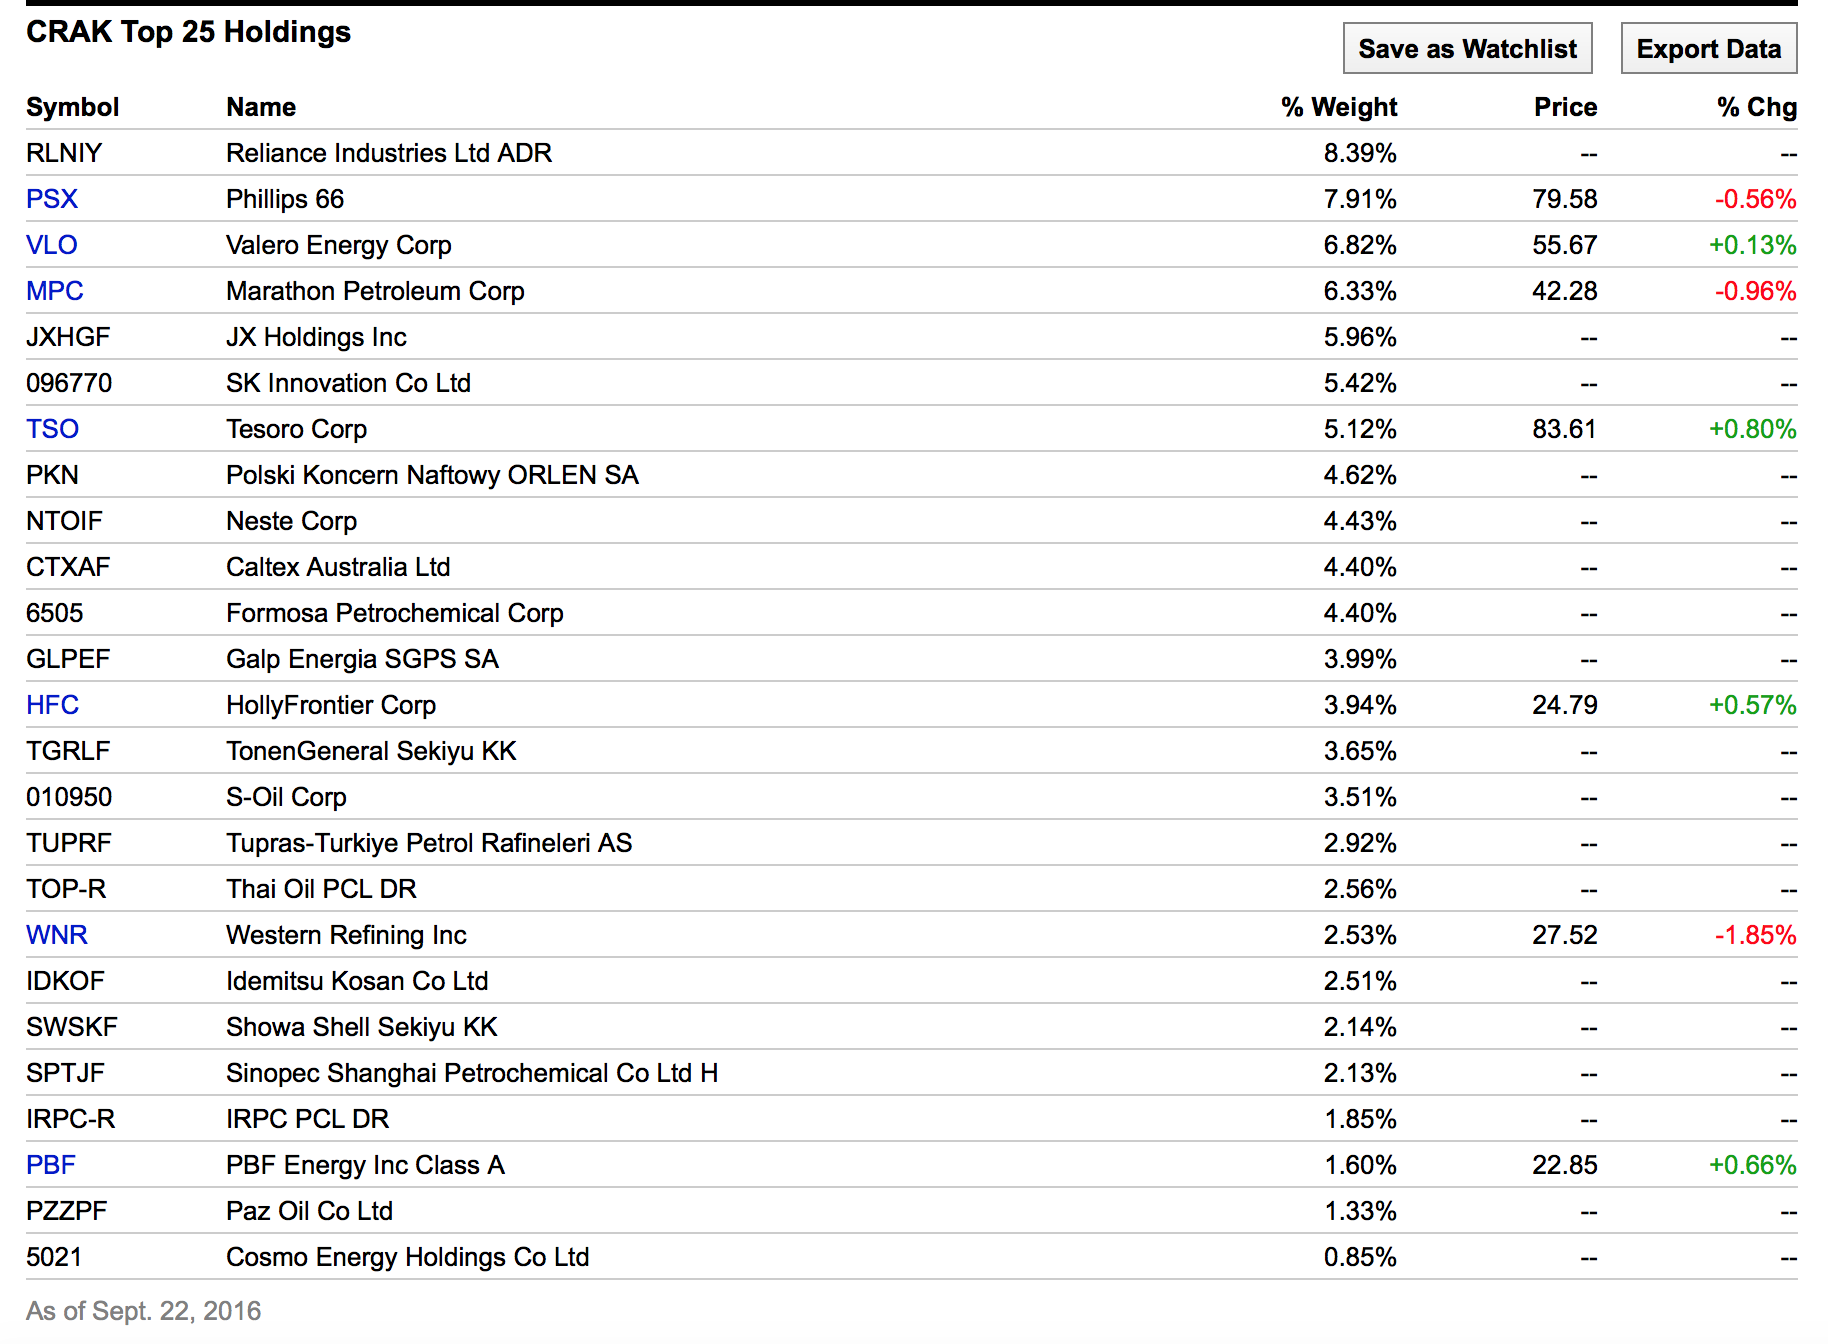Click the RLNIY symbol text
Screen dimensions: 1828x1344
click(x=64, y=153)
